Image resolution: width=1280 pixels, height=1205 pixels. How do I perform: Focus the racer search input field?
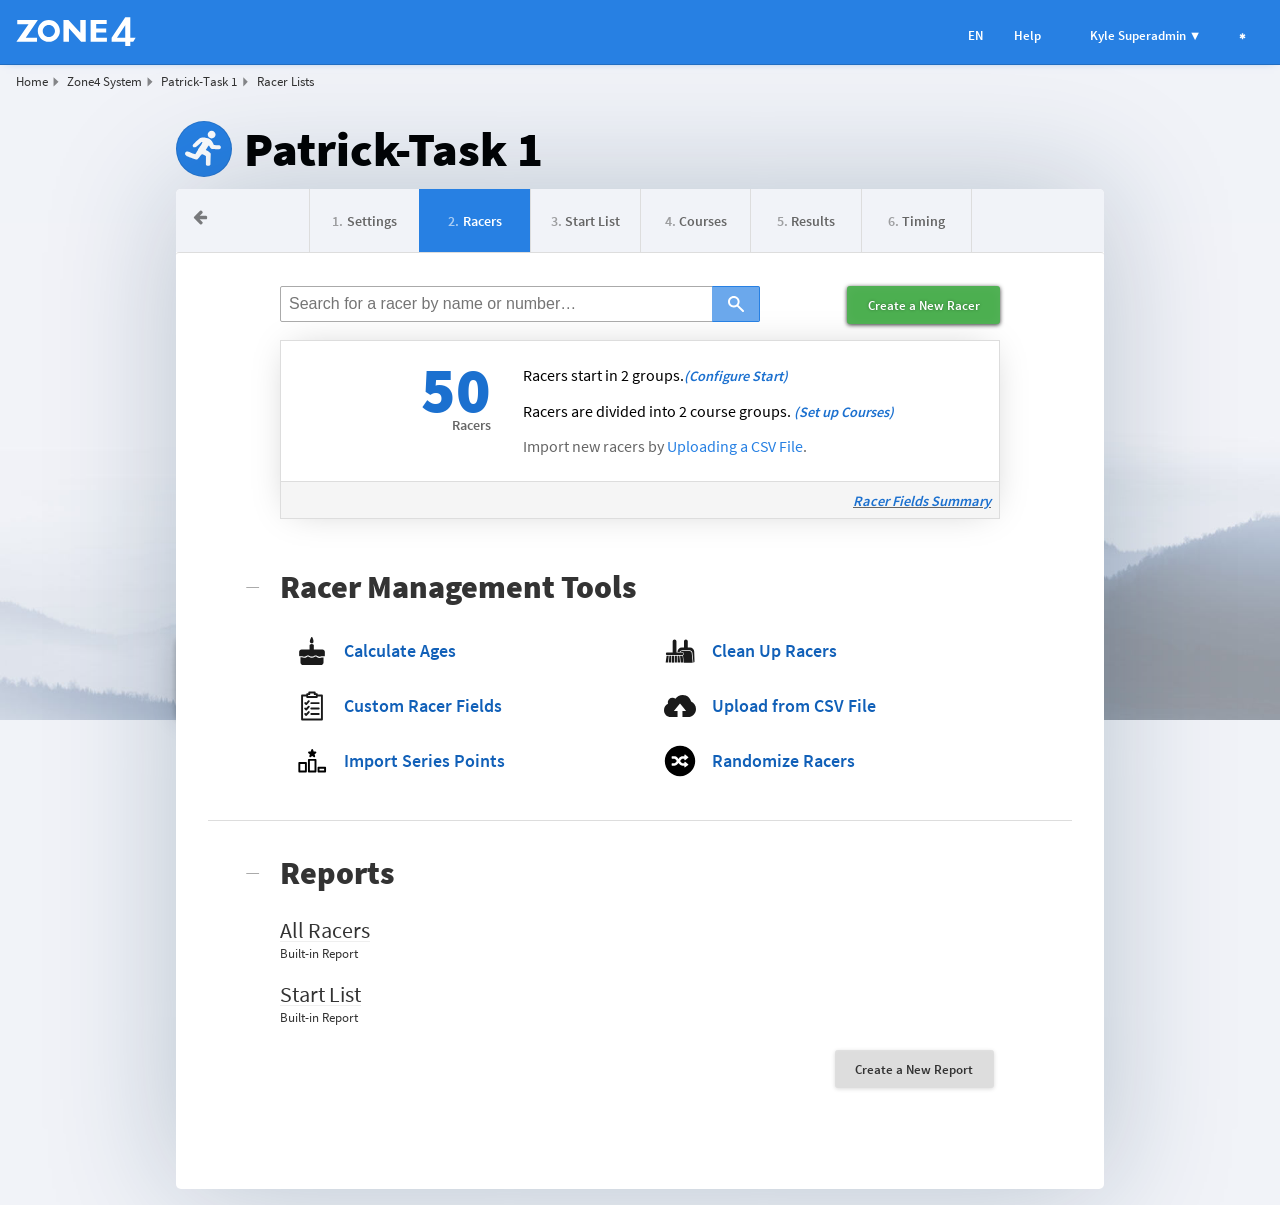coord(496,304)
